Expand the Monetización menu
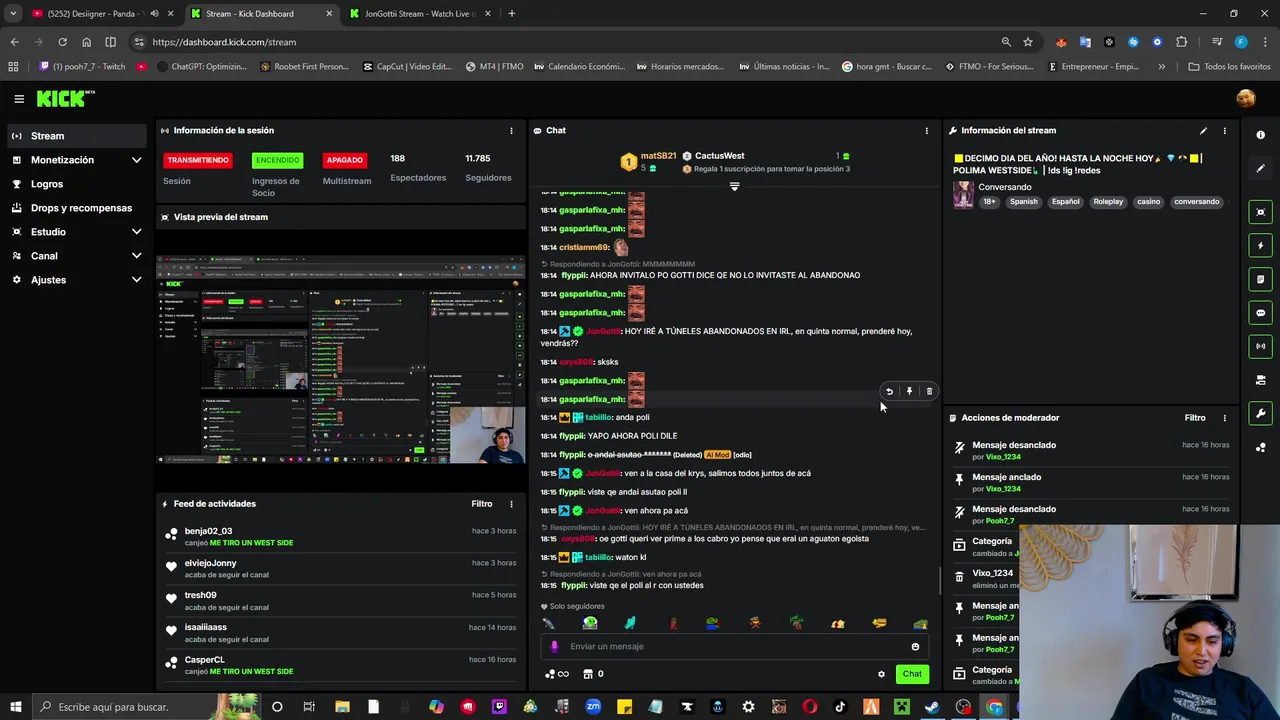Viewport: 1280px width, 720px height. 77,160
